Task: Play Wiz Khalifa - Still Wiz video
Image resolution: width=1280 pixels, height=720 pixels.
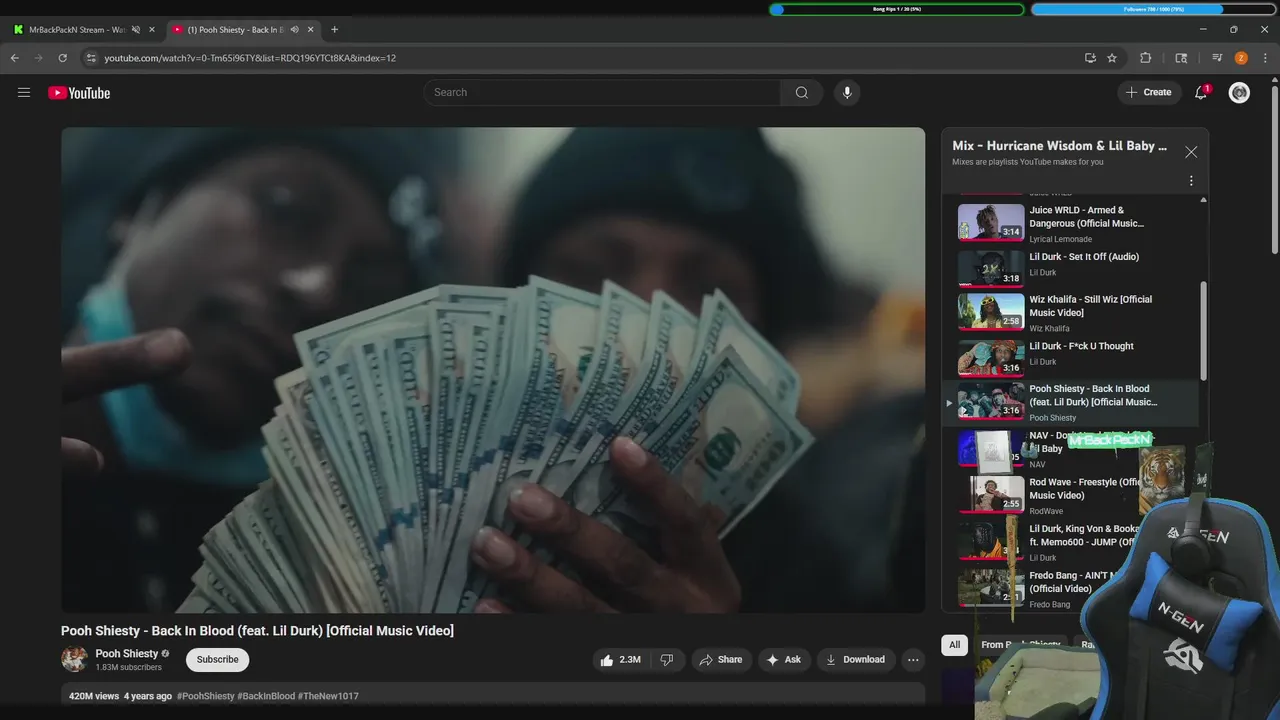Action: click(1077, 313)
